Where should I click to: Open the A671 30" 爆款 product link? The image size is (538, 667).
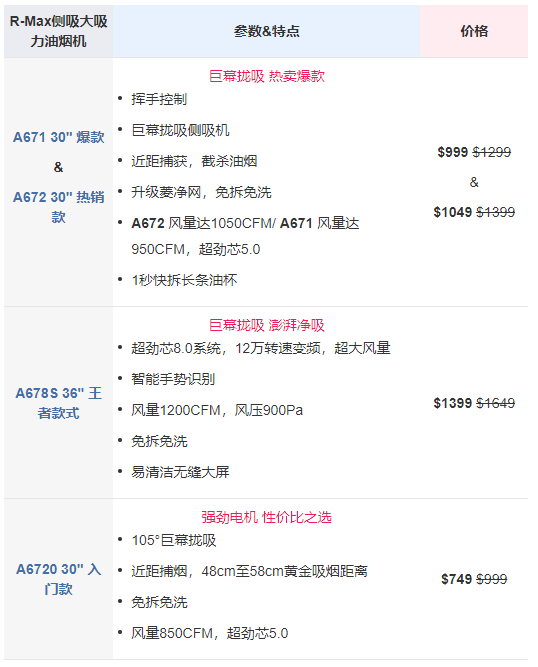click(x=59, y=137)
